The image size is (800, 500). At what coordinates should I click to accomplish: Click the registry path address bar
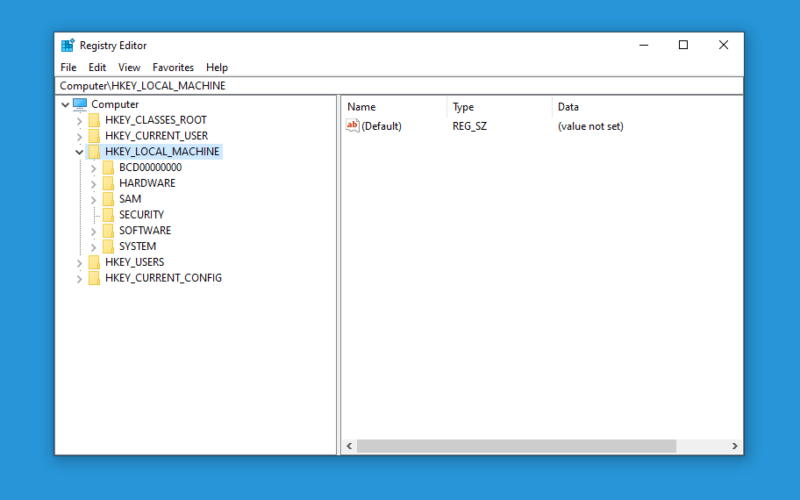point(399,86)
